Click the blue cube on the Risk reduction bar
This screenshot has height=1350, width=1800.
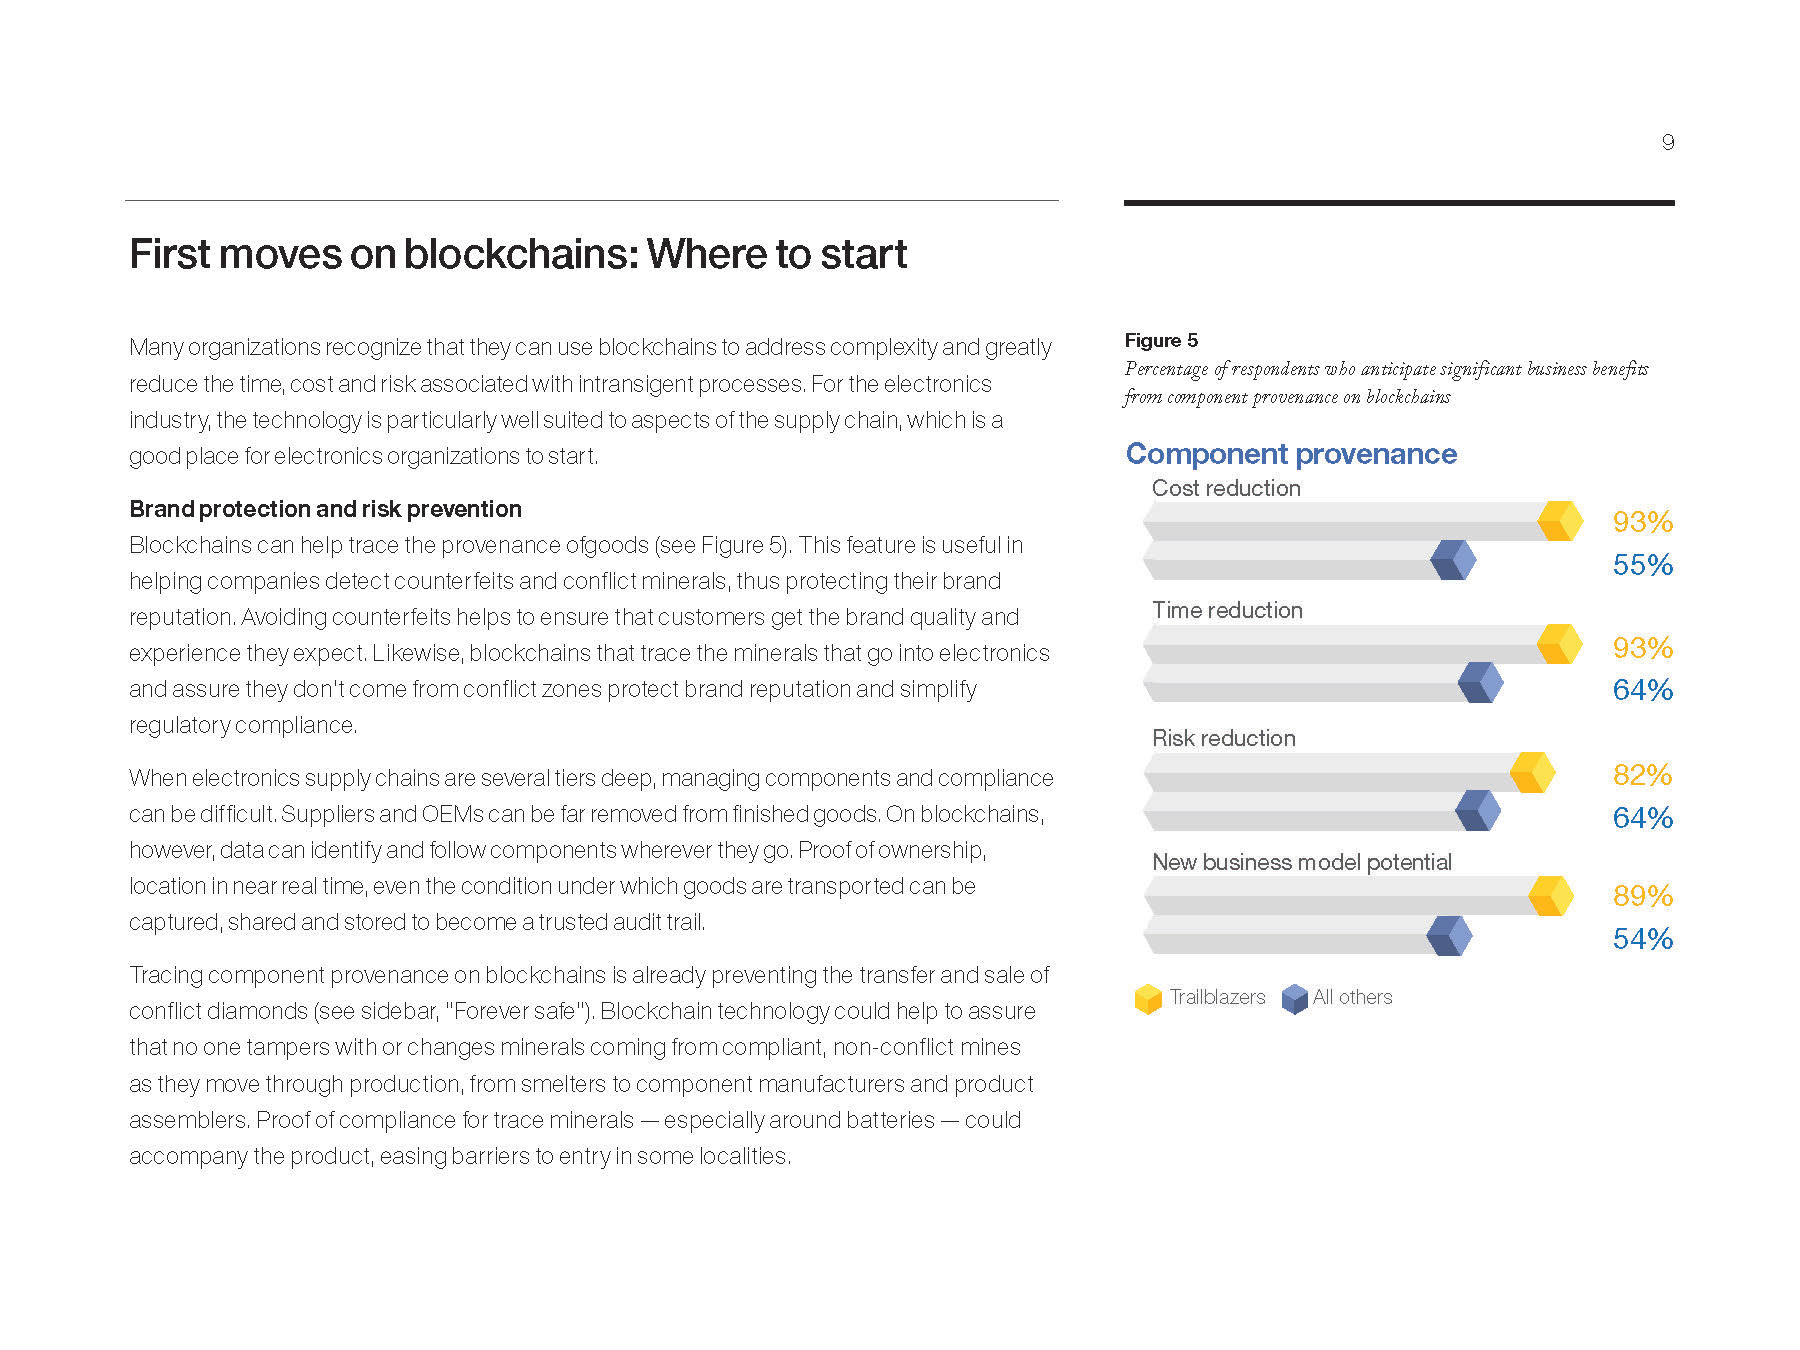pos(1478,810)
